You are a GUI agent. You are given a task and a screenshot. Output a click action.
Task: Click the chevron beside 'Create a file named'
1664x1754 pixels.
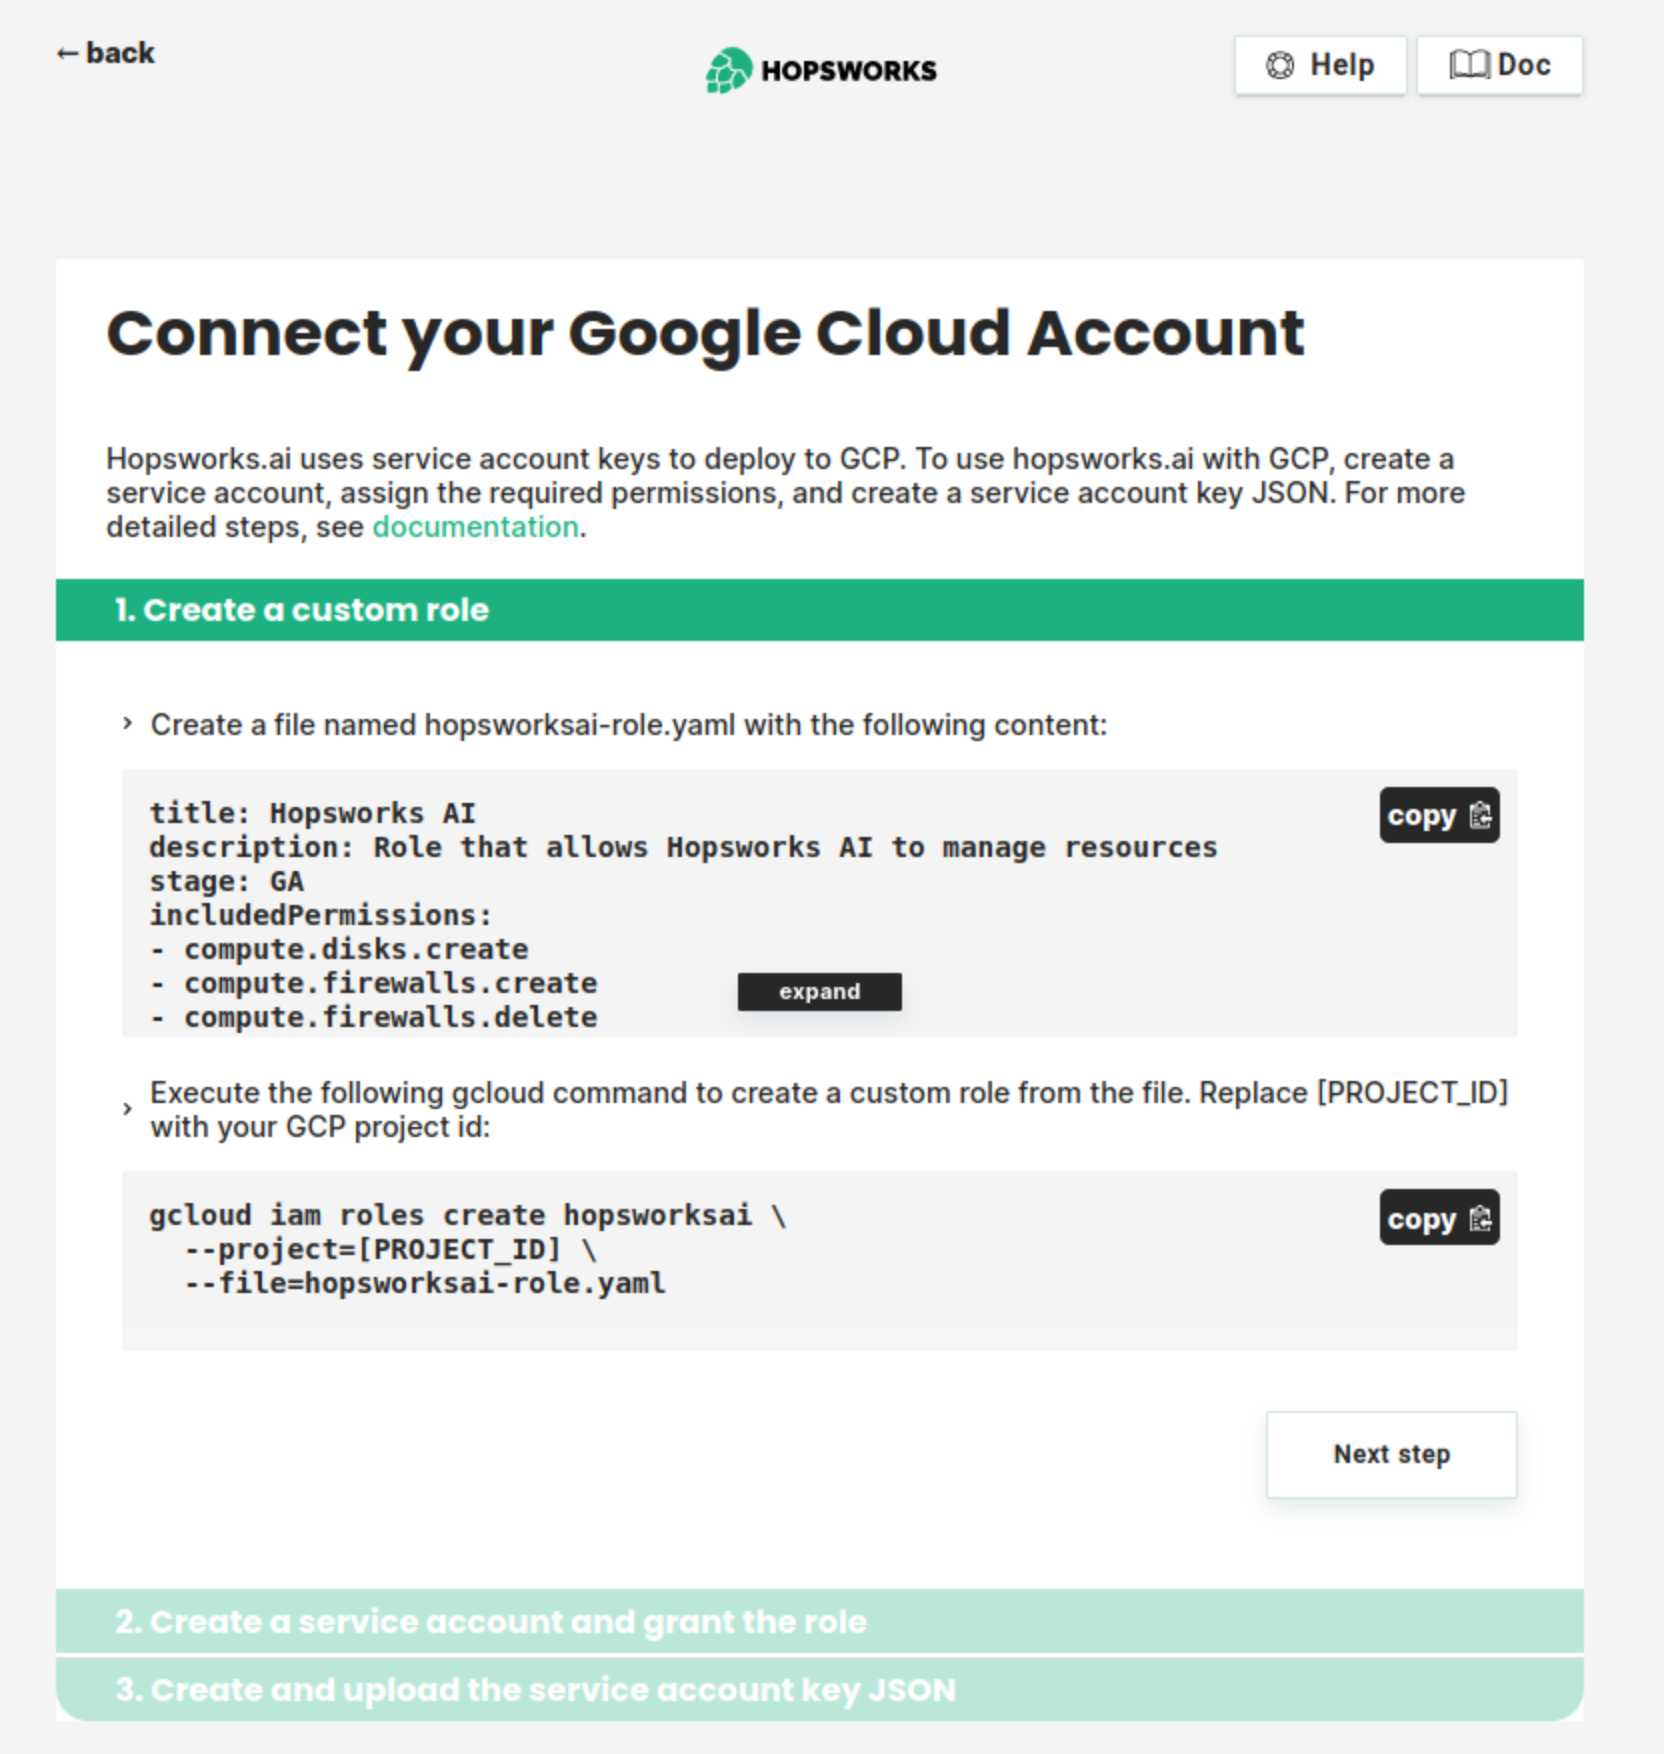tap(127, 723)
